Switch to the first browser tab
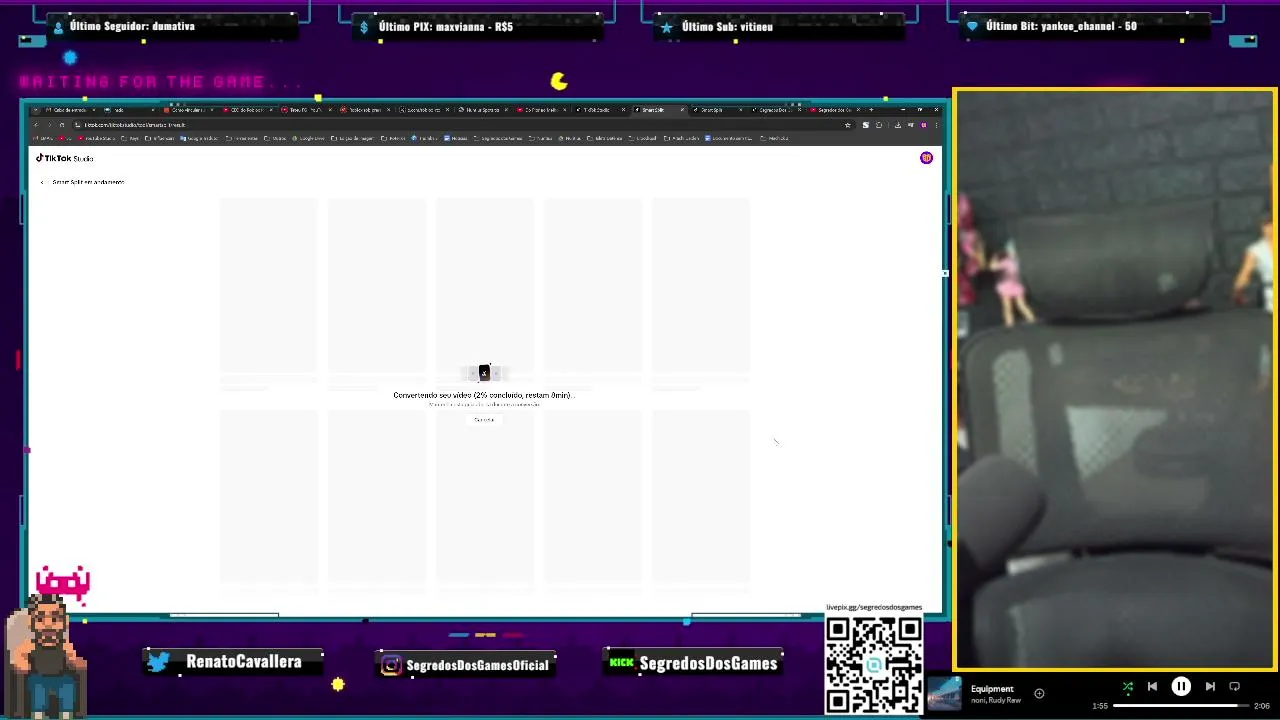1280x720 pixels. point(70,110)
